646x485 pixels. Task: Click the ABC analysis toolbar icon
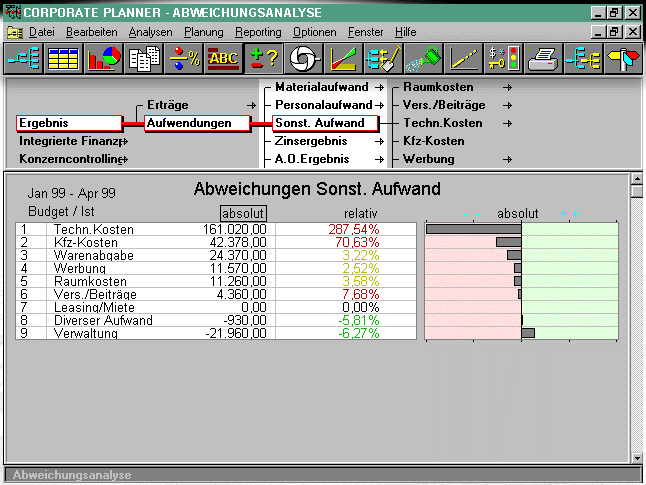(x=223, y=59)
